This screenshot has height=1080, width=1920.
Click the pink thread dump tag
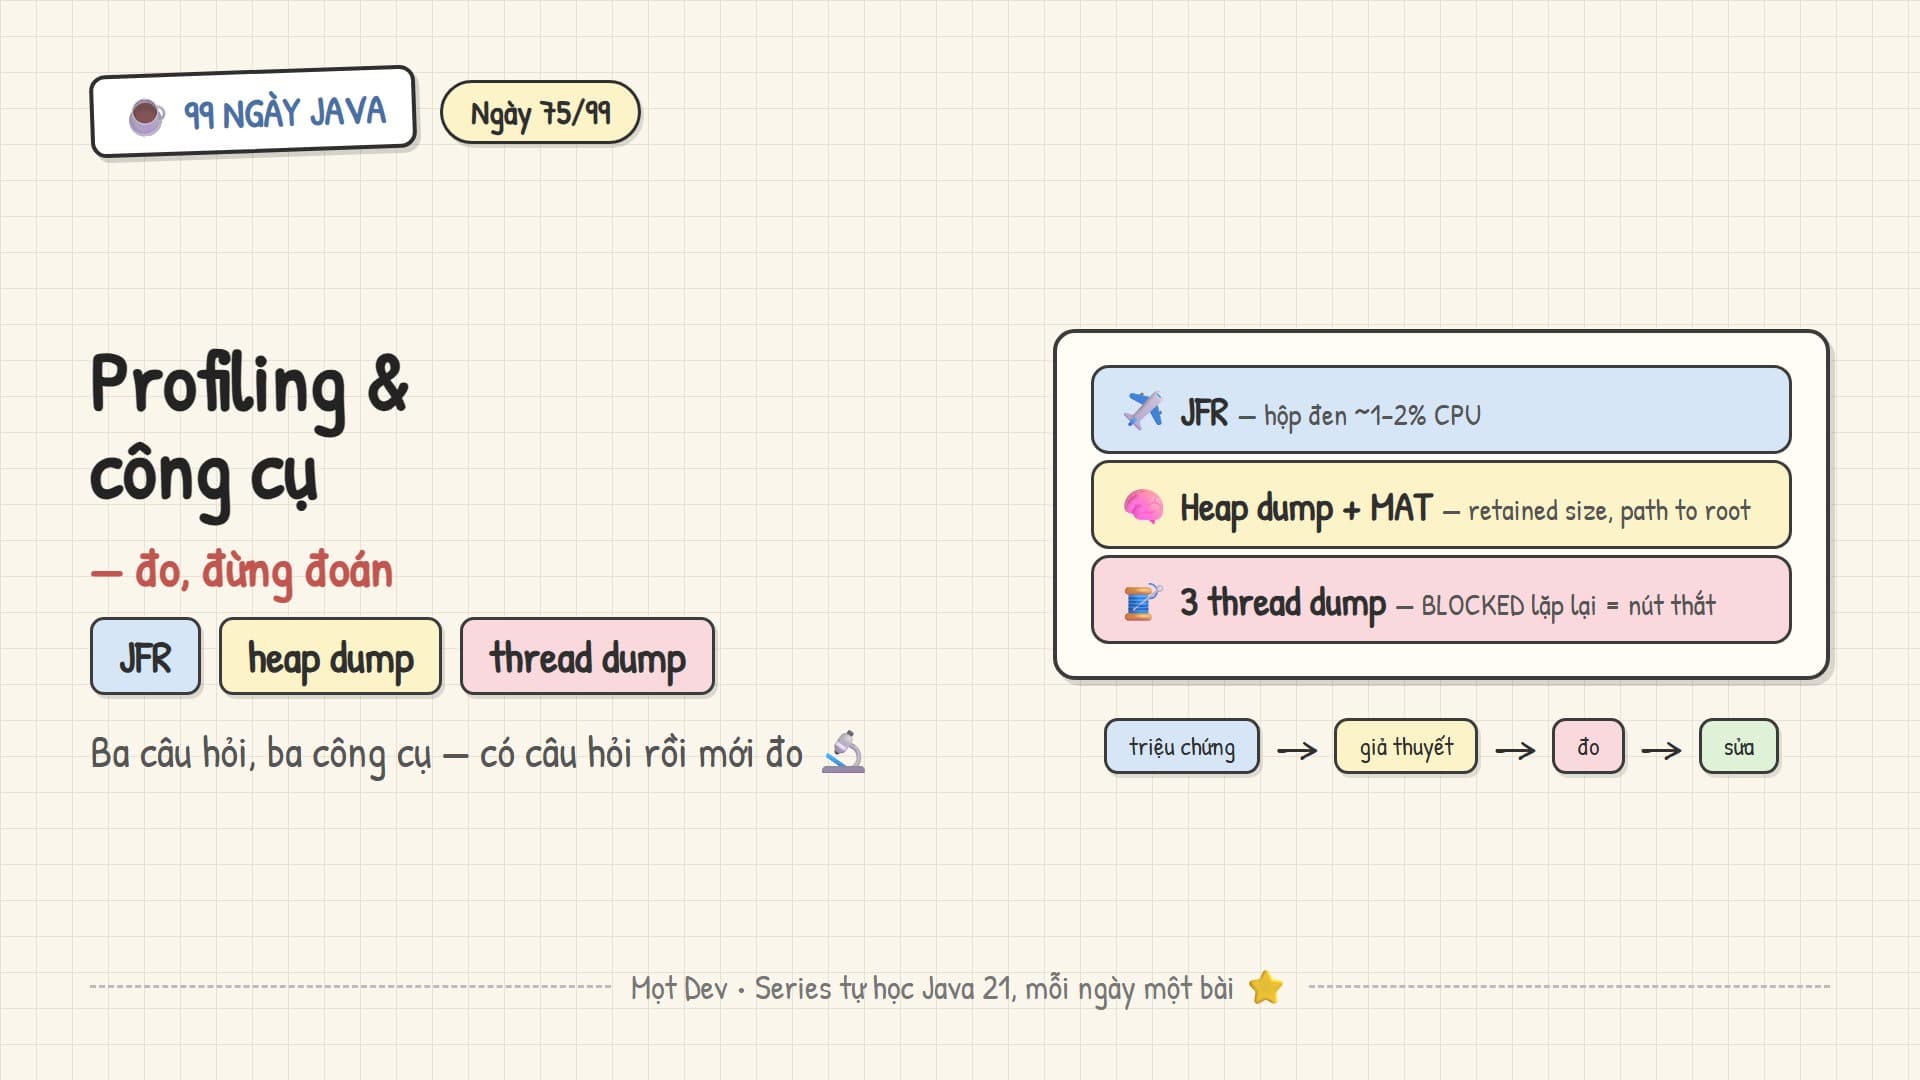pyautogui.click(x=588, y=657)
